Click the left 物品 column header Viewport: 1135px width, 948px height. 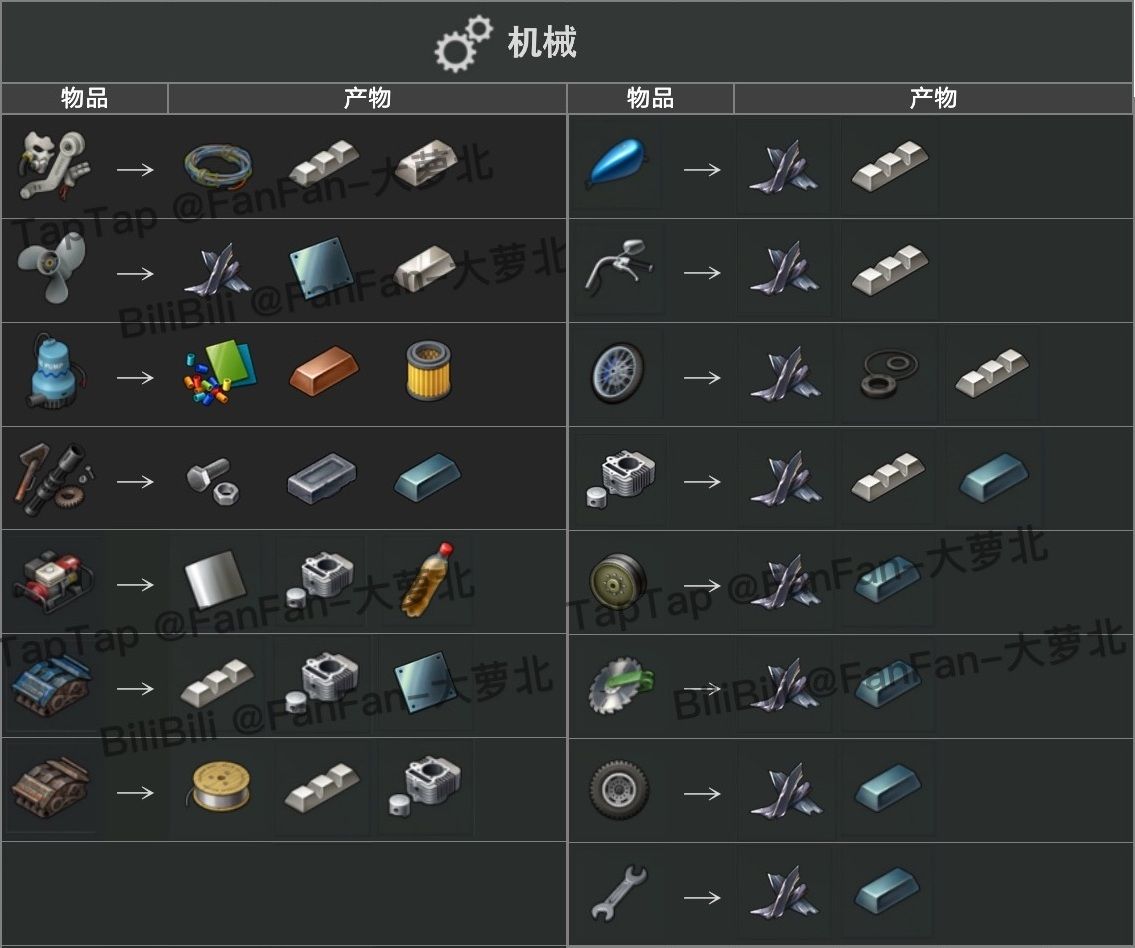click(x=85, y=98)
